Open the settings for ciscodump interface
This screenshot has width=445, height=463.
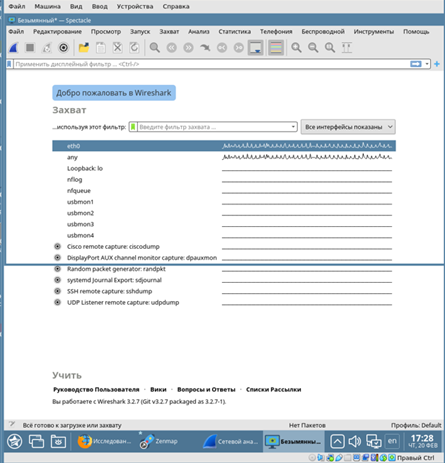coord(58,246)
